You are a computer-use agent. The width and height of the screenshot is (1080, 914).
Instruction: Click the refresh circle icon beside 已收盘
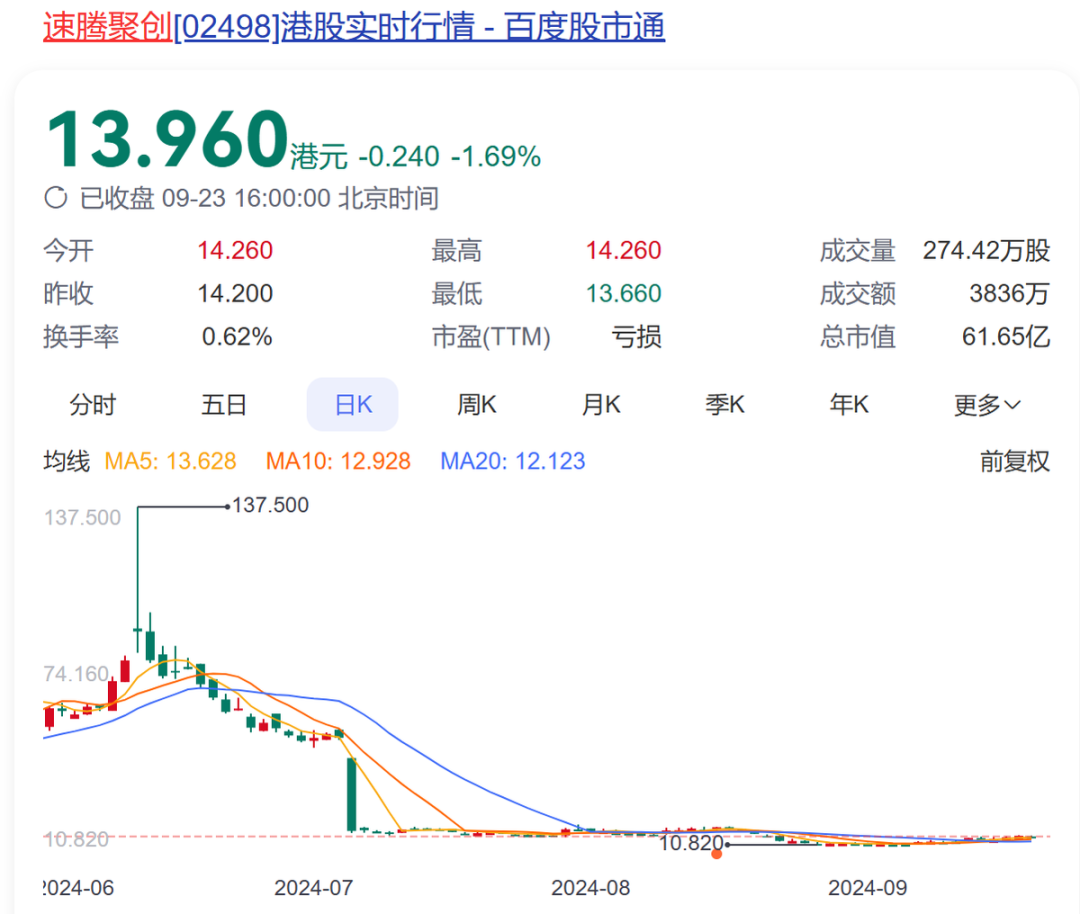pyautogui.click(x=56, y=198)
